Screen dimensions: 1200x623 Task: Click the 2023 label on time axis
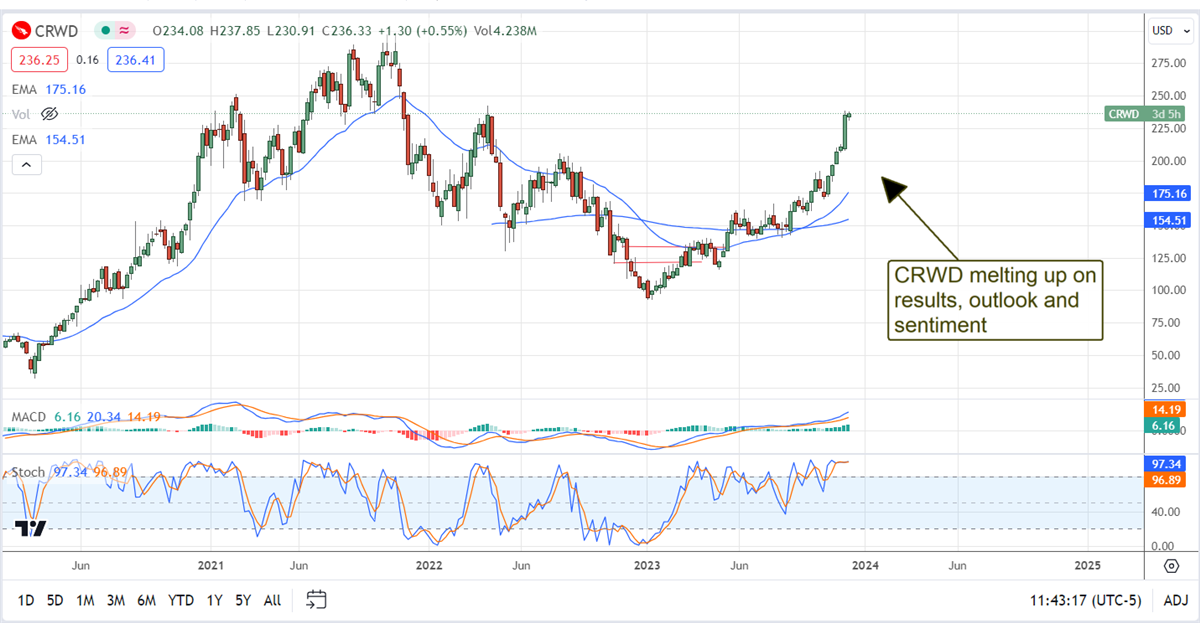[x=646, y=566]
